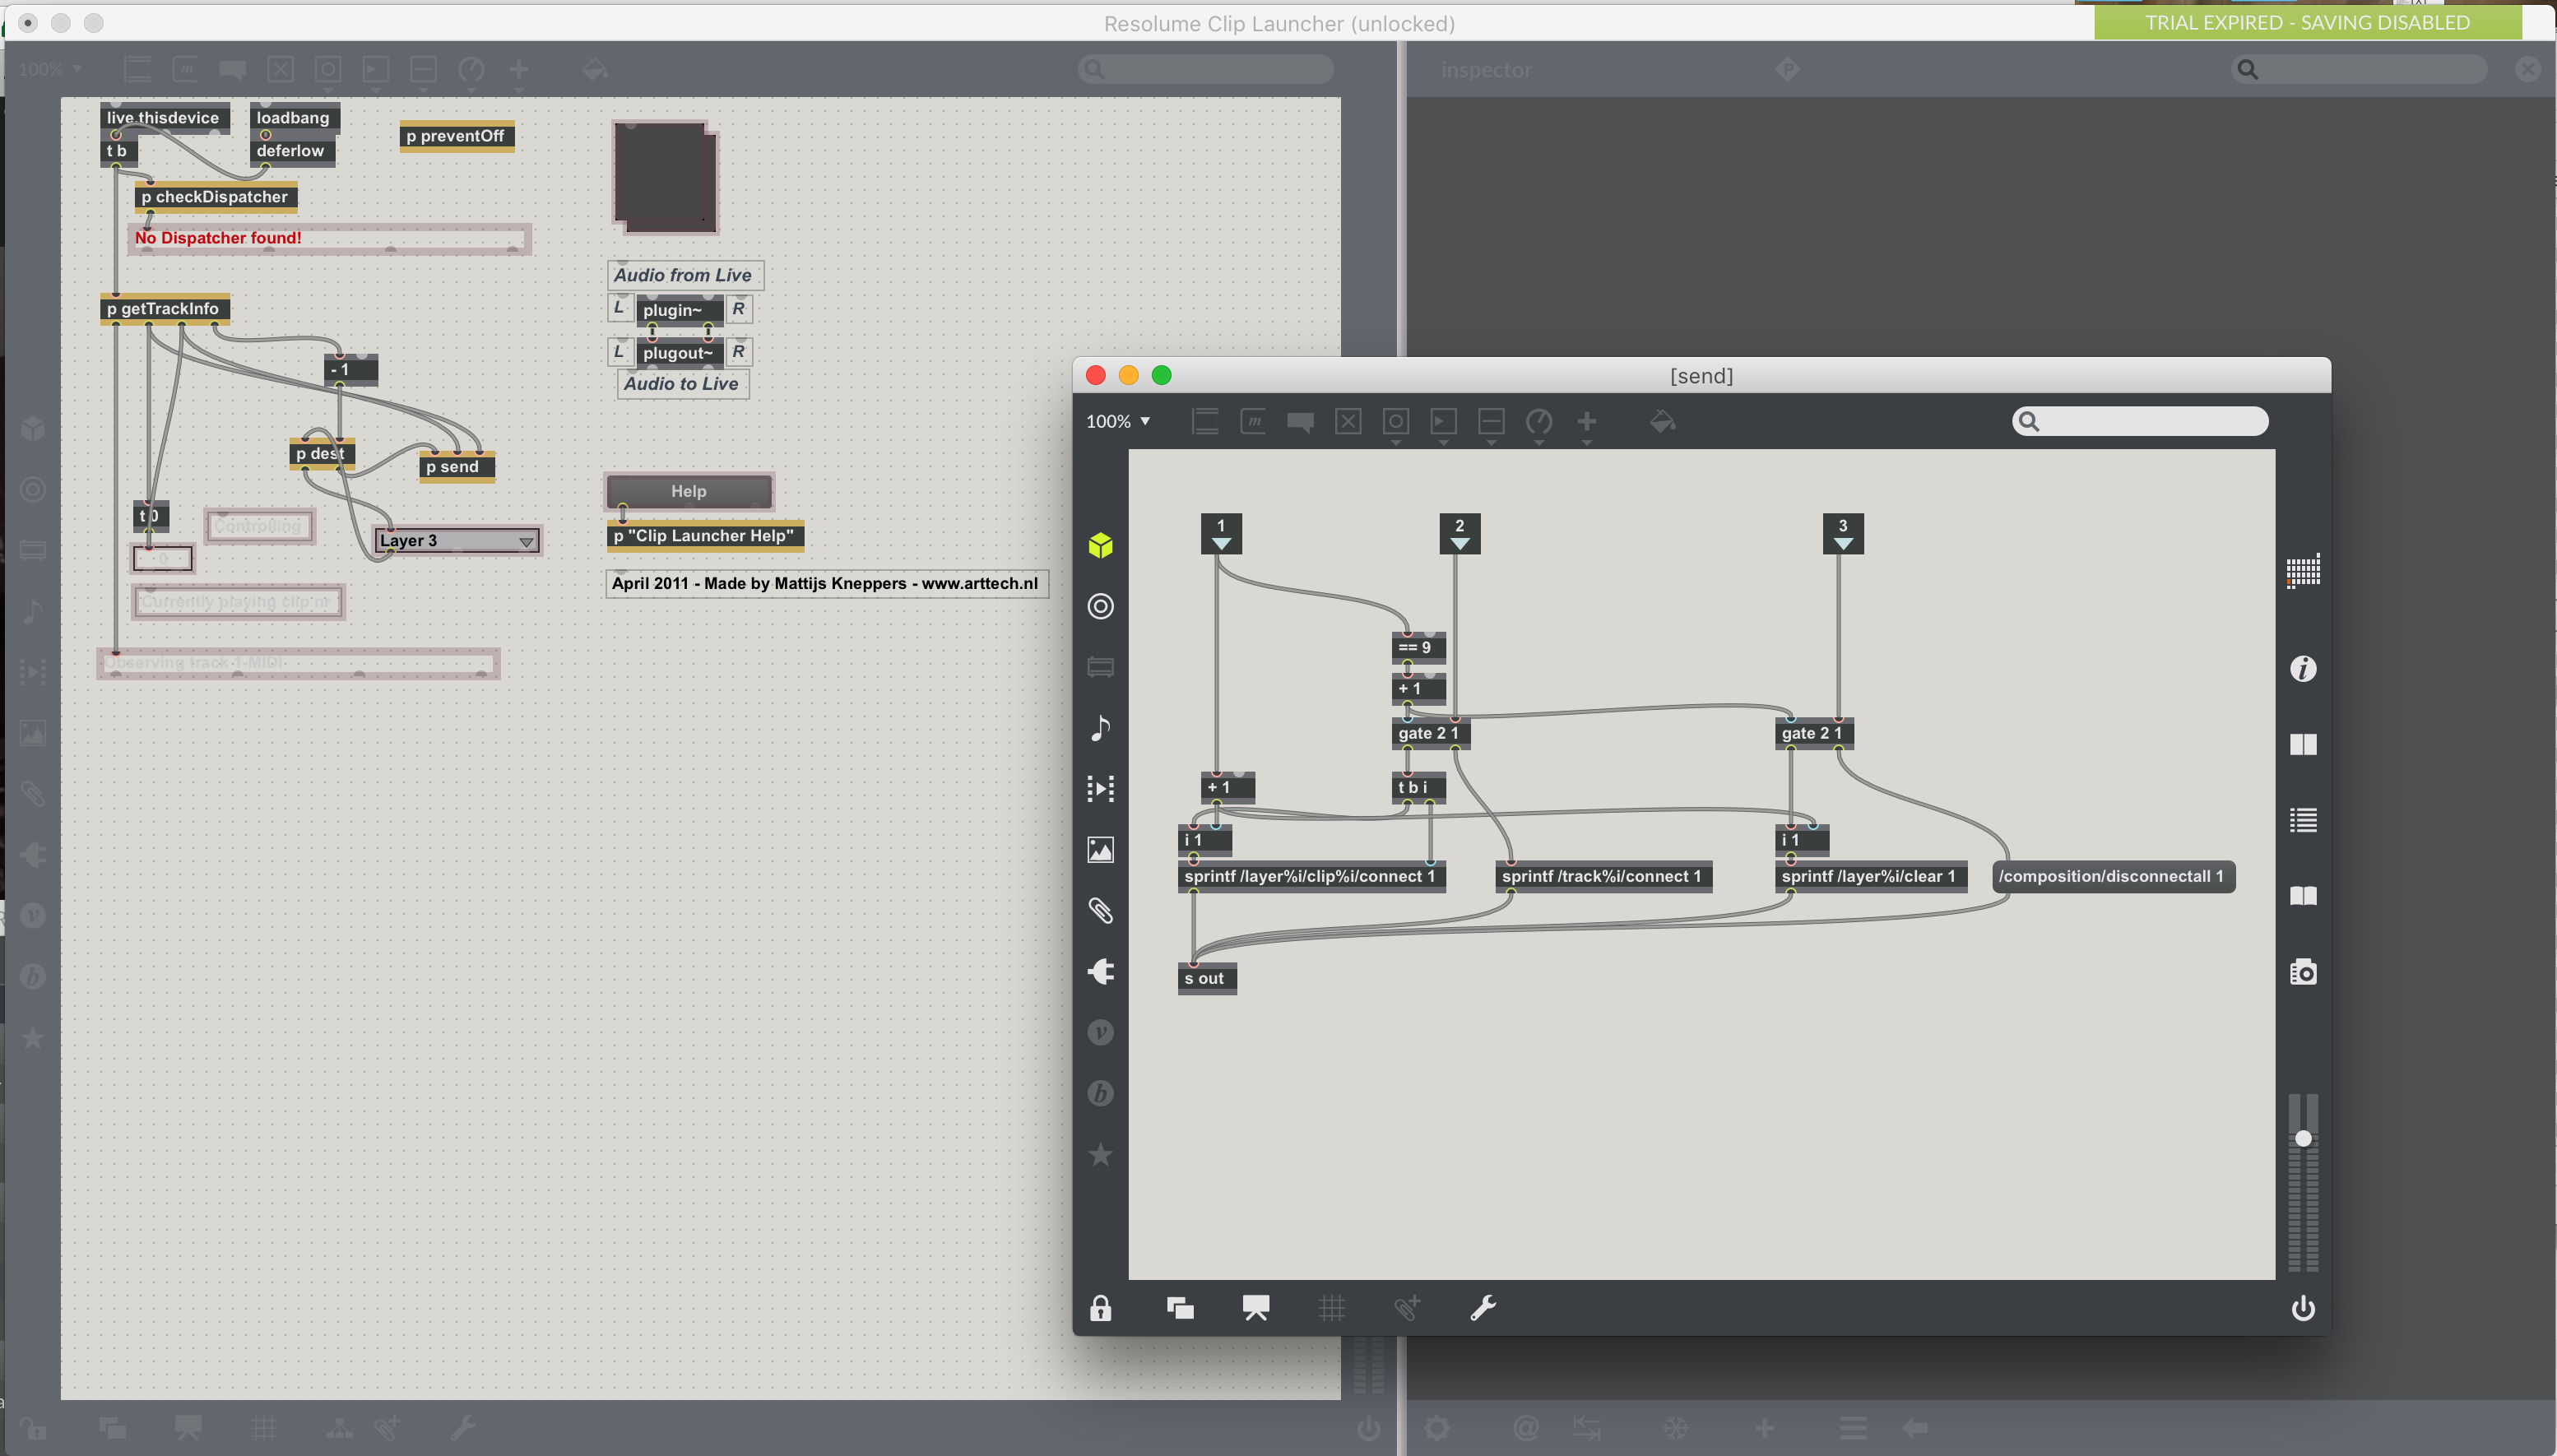Open the inspector info icon

(x=2303, y=668)
